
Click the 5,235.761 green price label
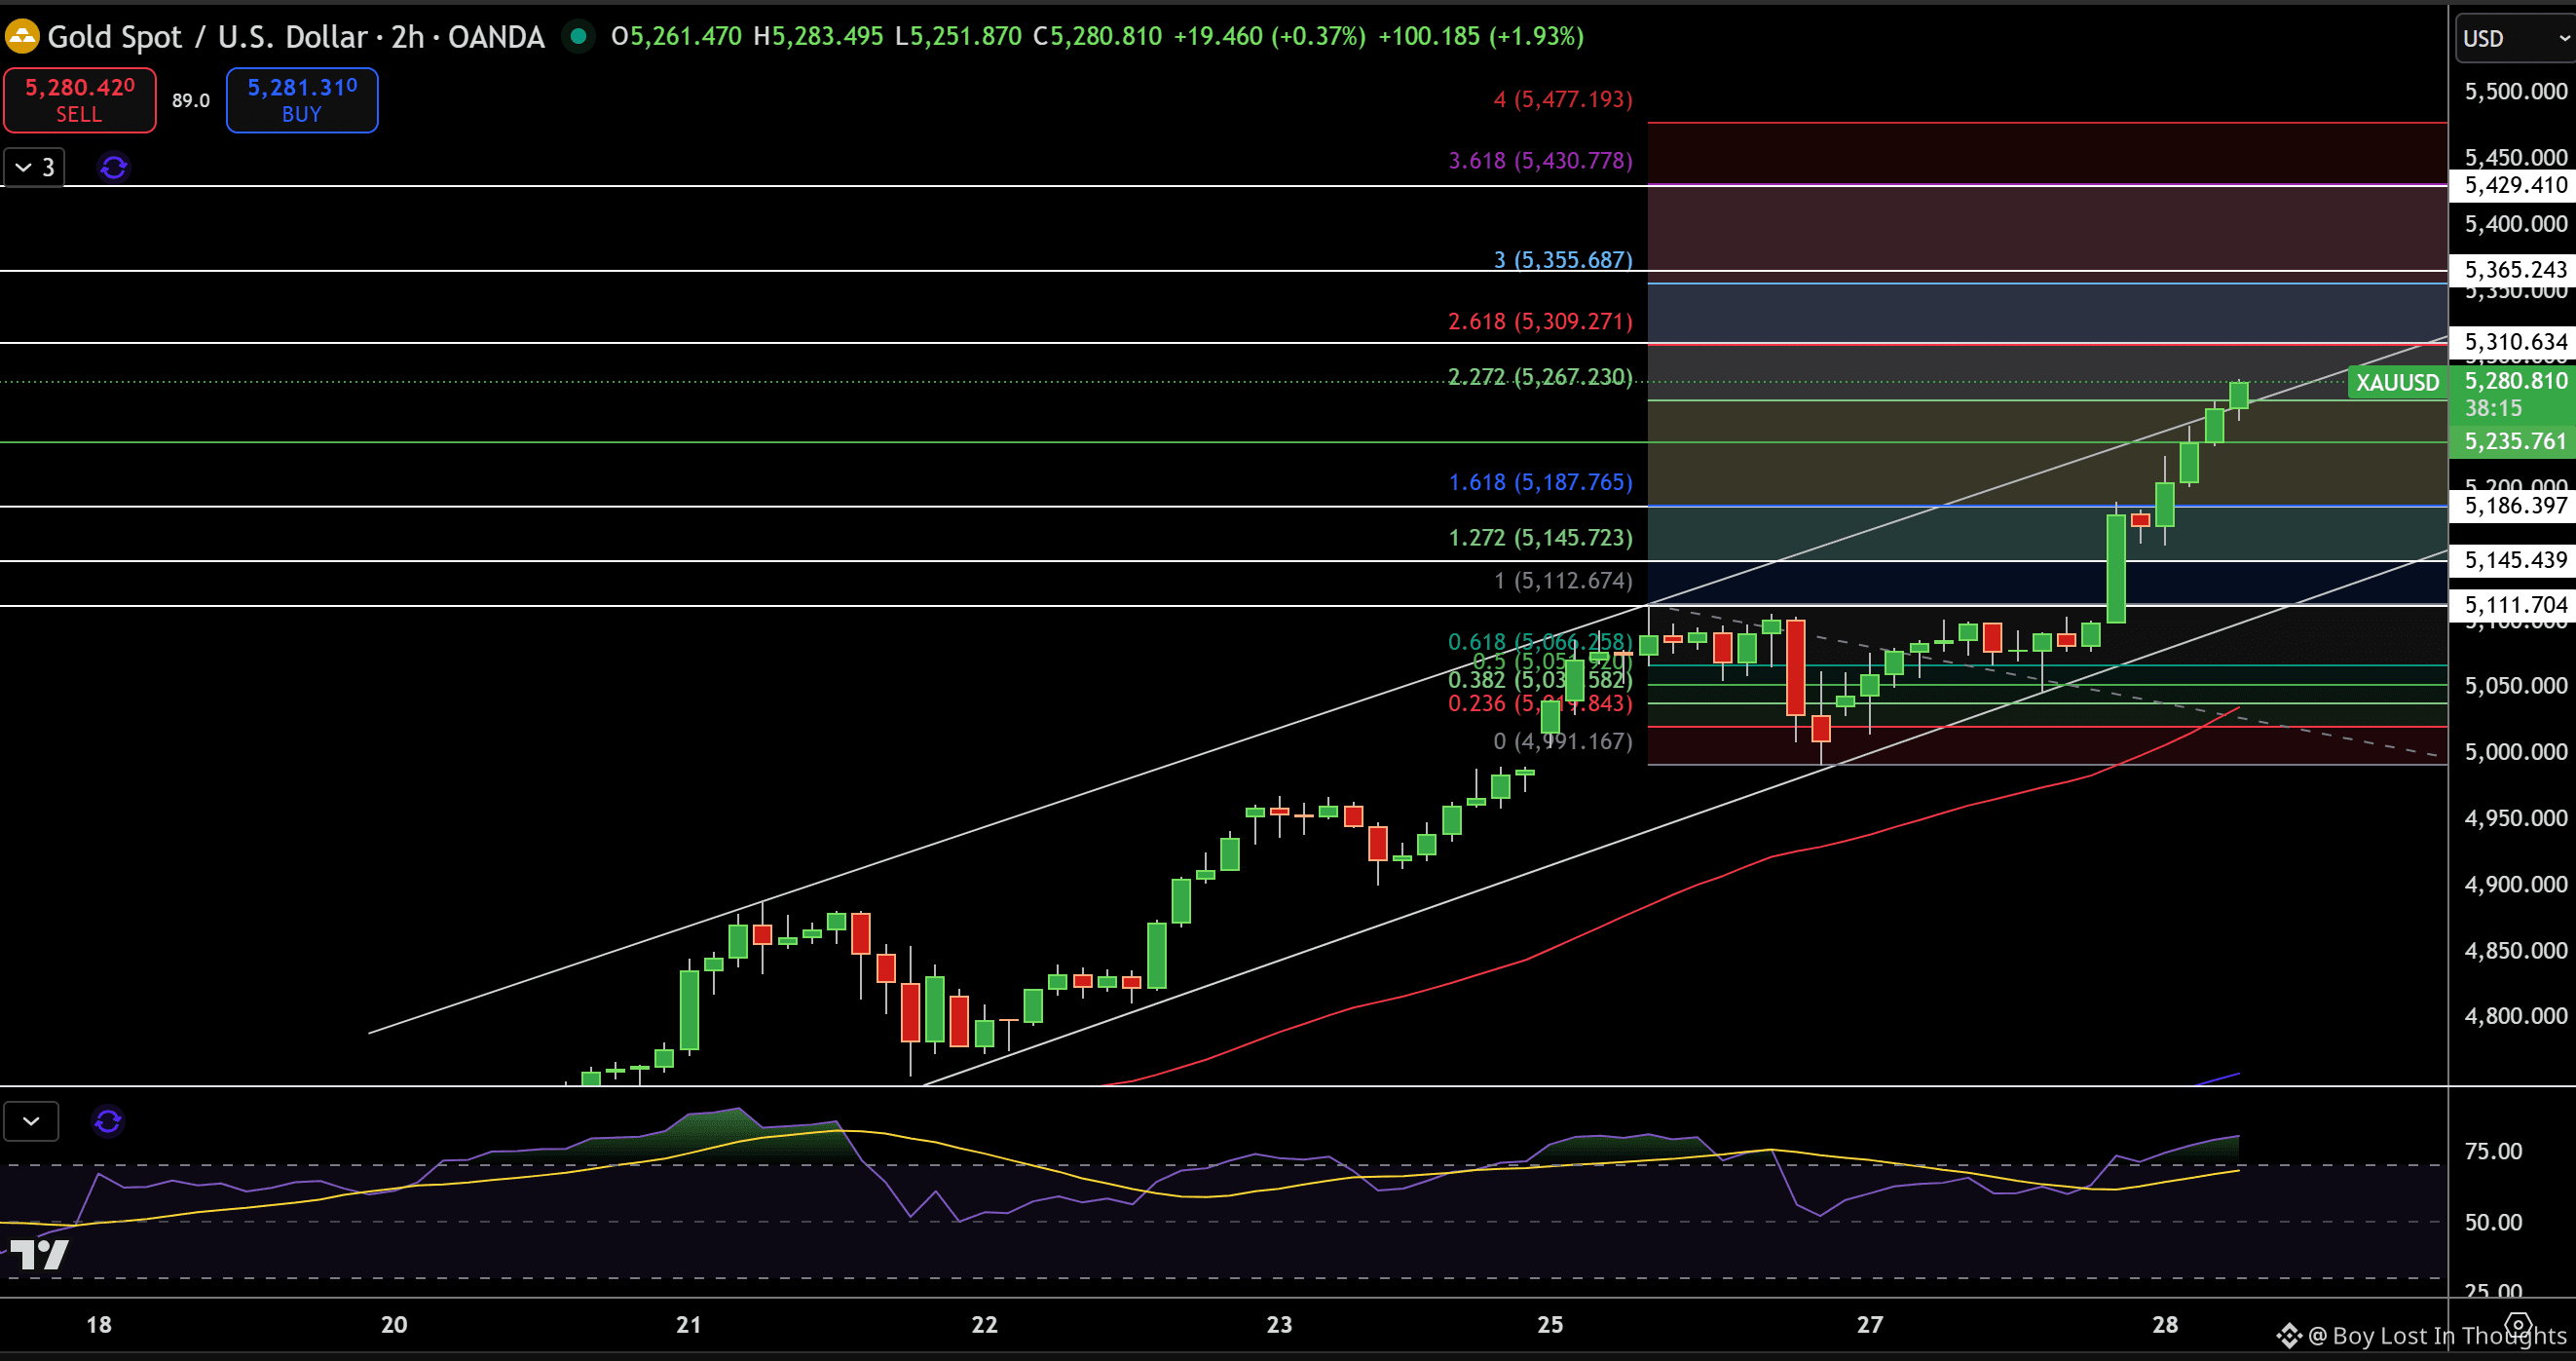[2514, 441]
